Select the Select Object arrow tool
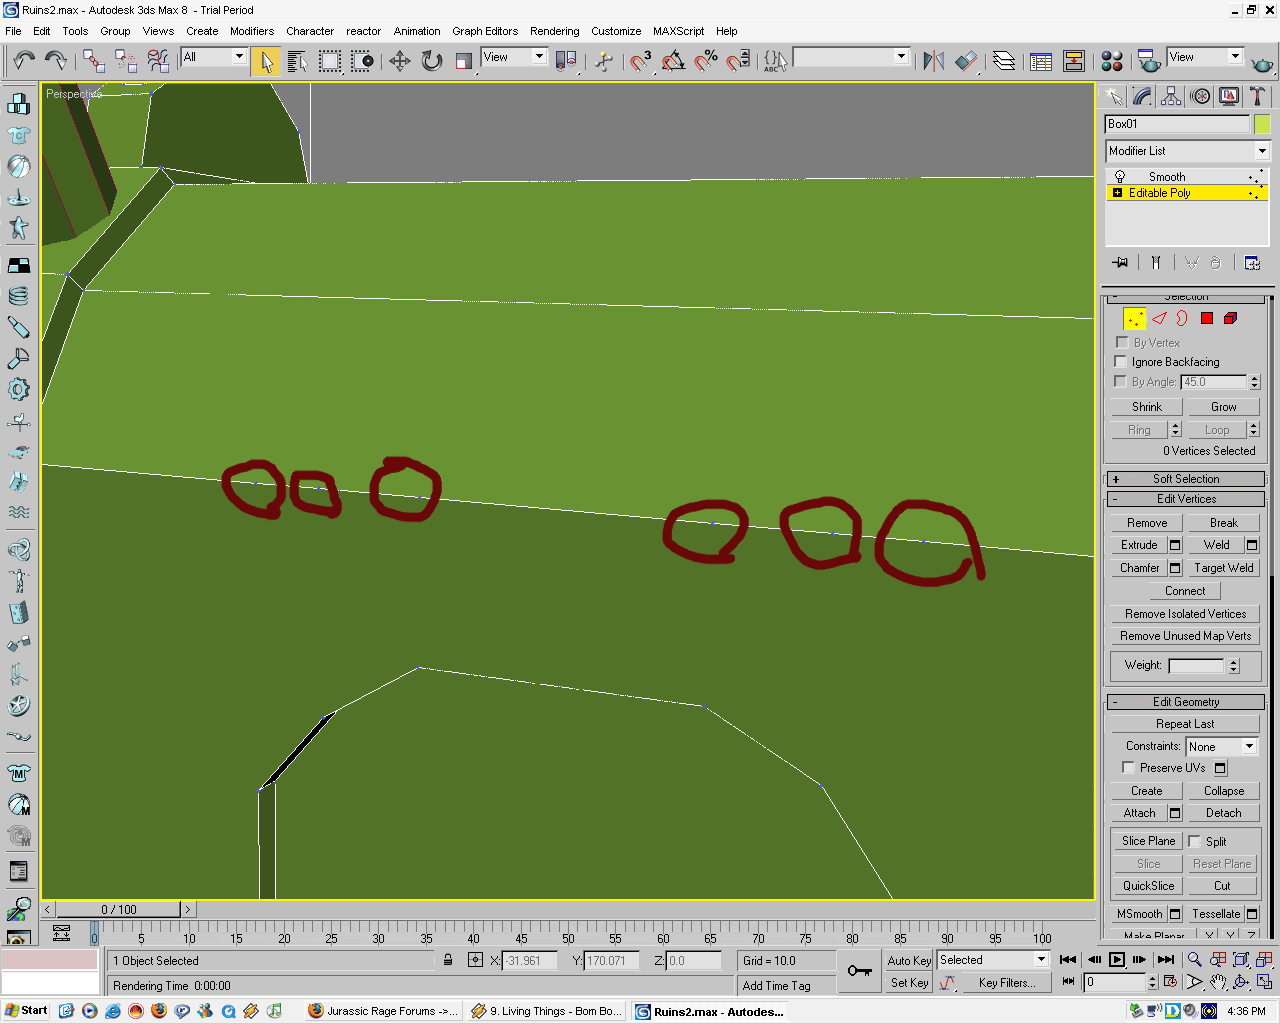Viewport: 1280px width, 1024px height. coord(266,61)
